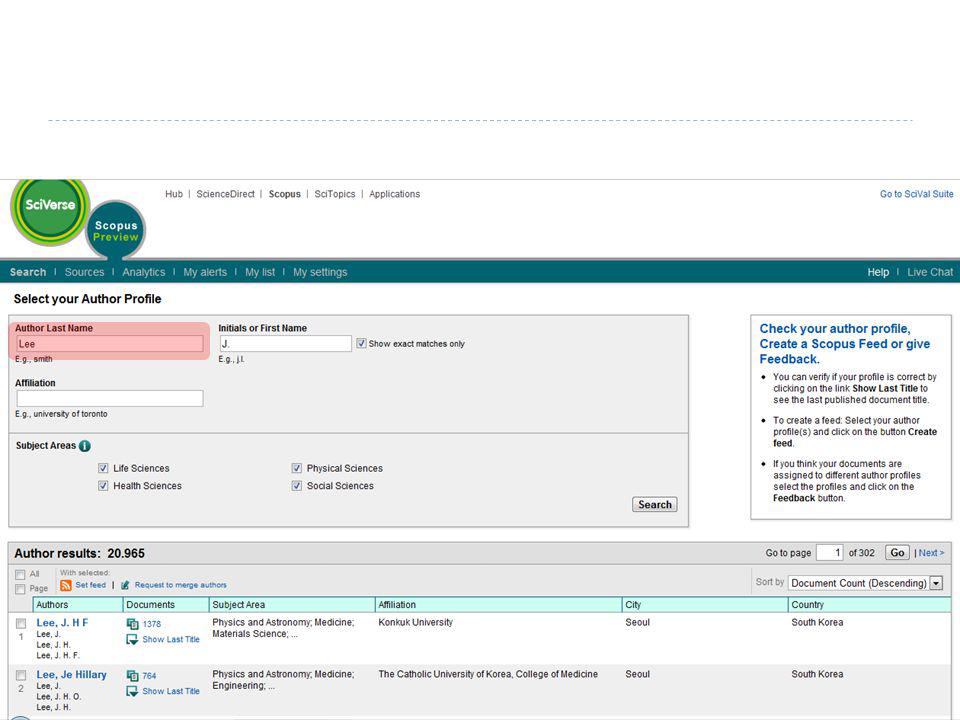Click the documents icon next to 764

[132, 676]
